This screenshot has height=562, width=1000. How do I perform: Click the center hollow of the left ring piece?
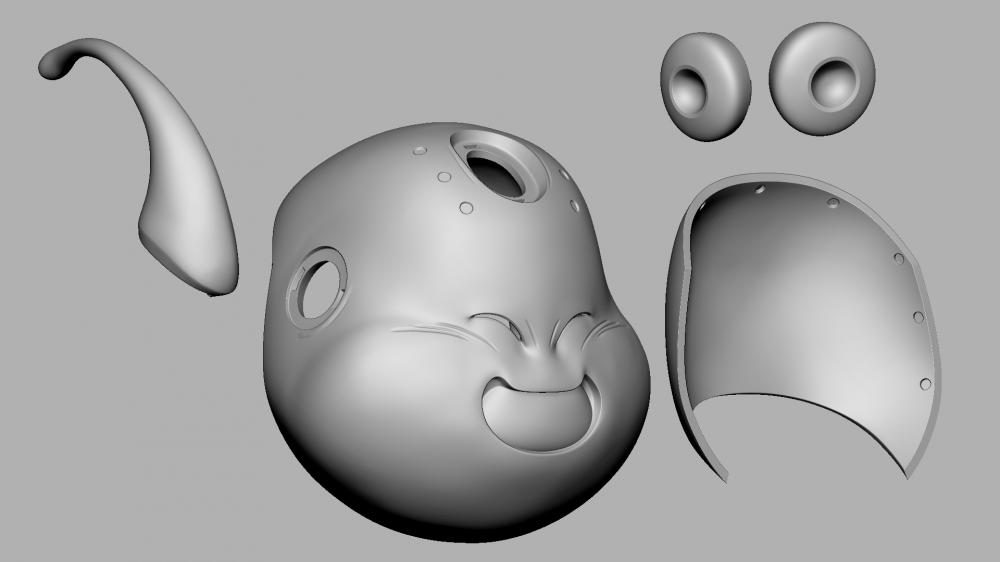[694, 90]
